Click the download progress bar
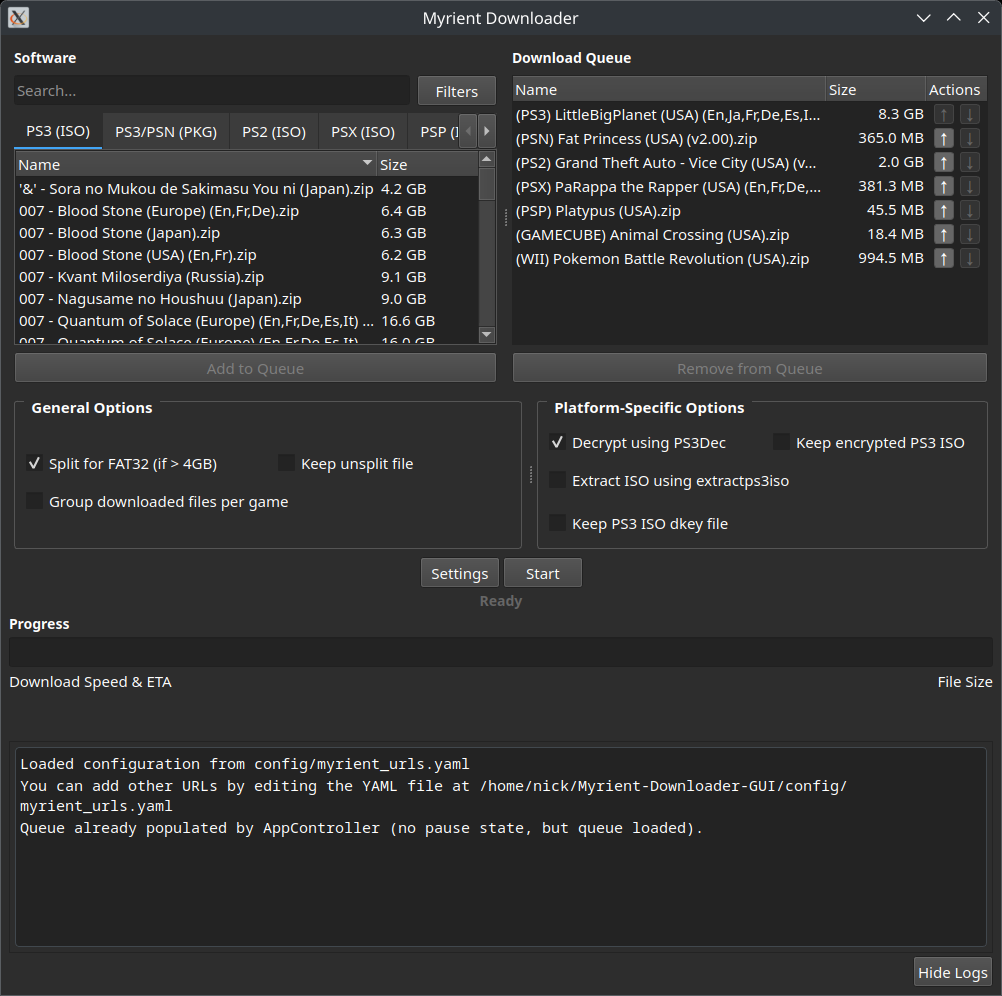 [500, 652]
